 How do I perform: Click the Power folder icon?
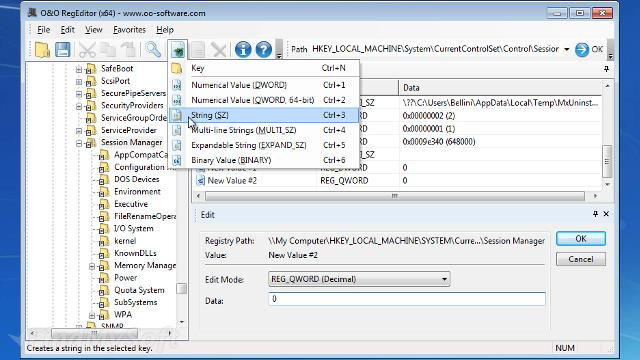(104, 278)
